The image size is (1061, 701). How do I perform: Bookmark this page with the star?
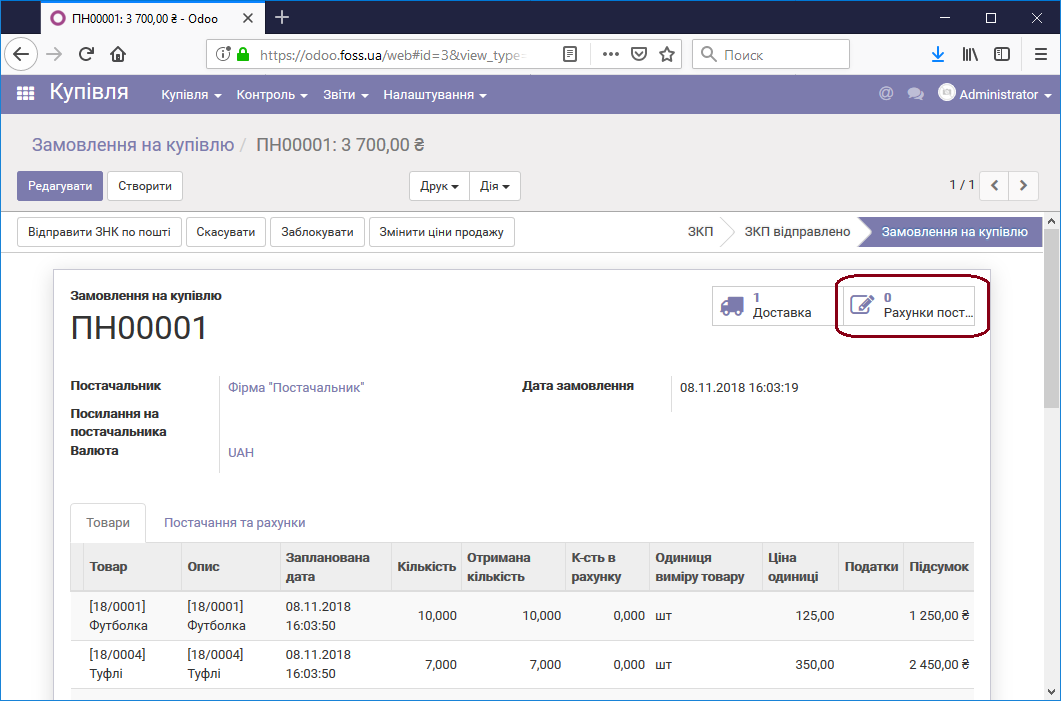(x=667, y=54)
